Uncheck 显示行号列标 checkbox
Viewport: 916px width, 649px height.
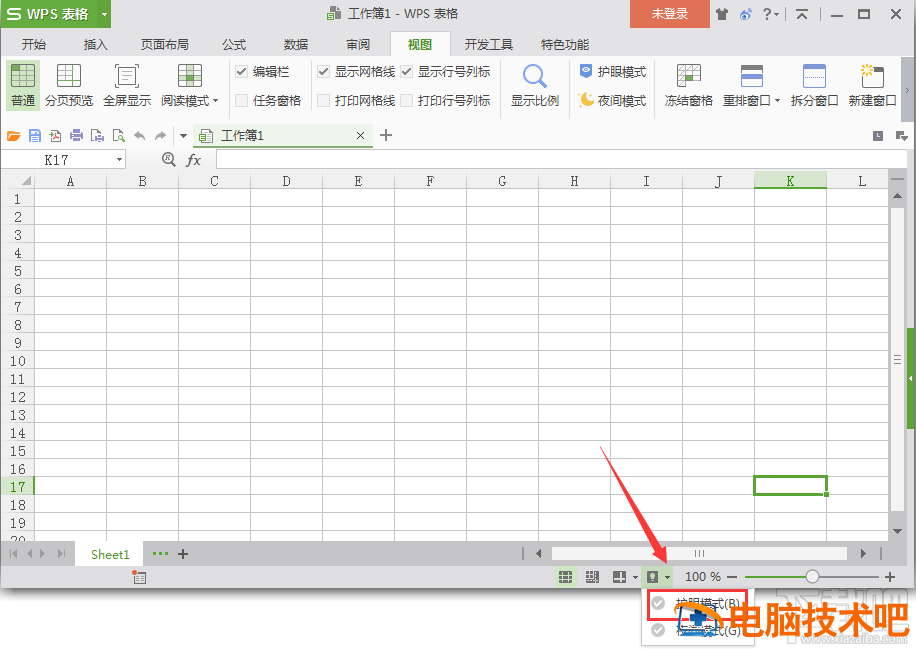point(407,71)
